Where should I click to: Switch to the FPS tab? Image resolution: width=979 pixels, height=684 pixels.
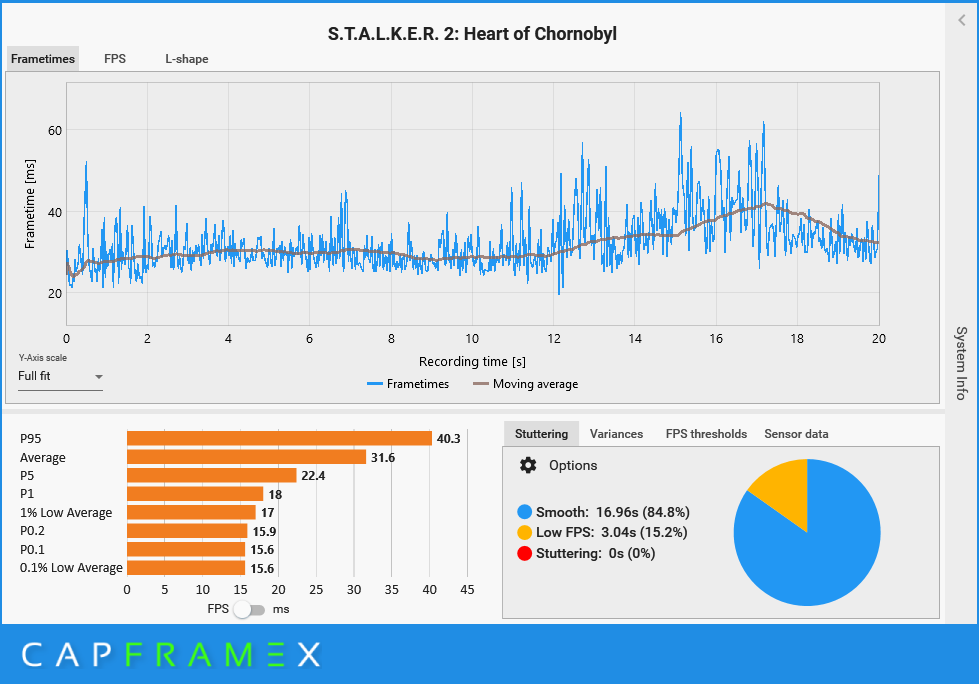(x=114, y=59)
